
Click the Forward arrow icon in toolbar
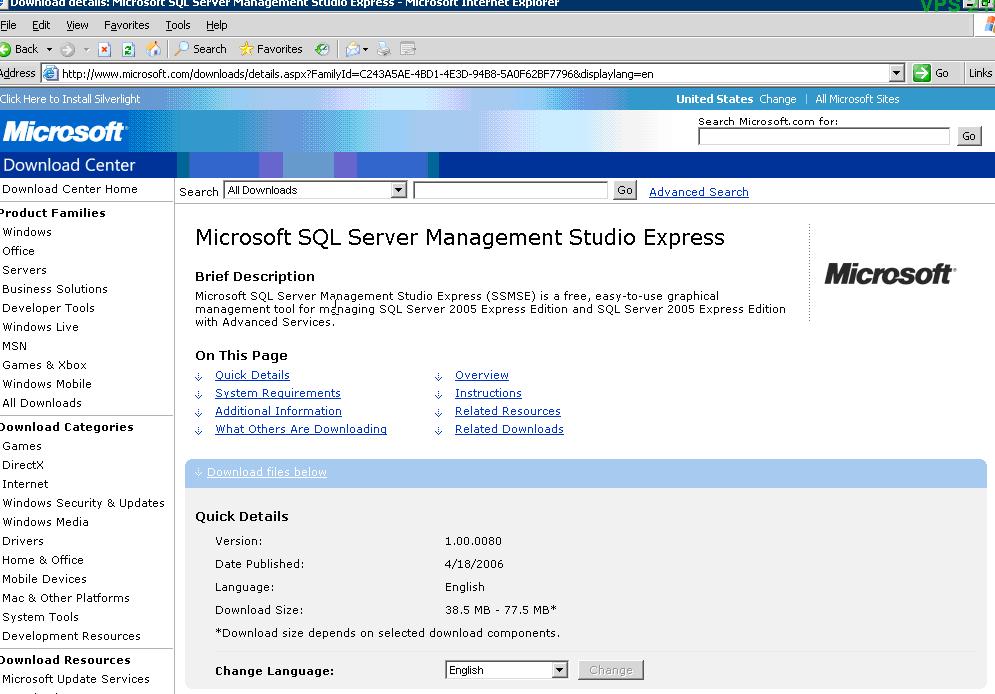click(67, 49)
